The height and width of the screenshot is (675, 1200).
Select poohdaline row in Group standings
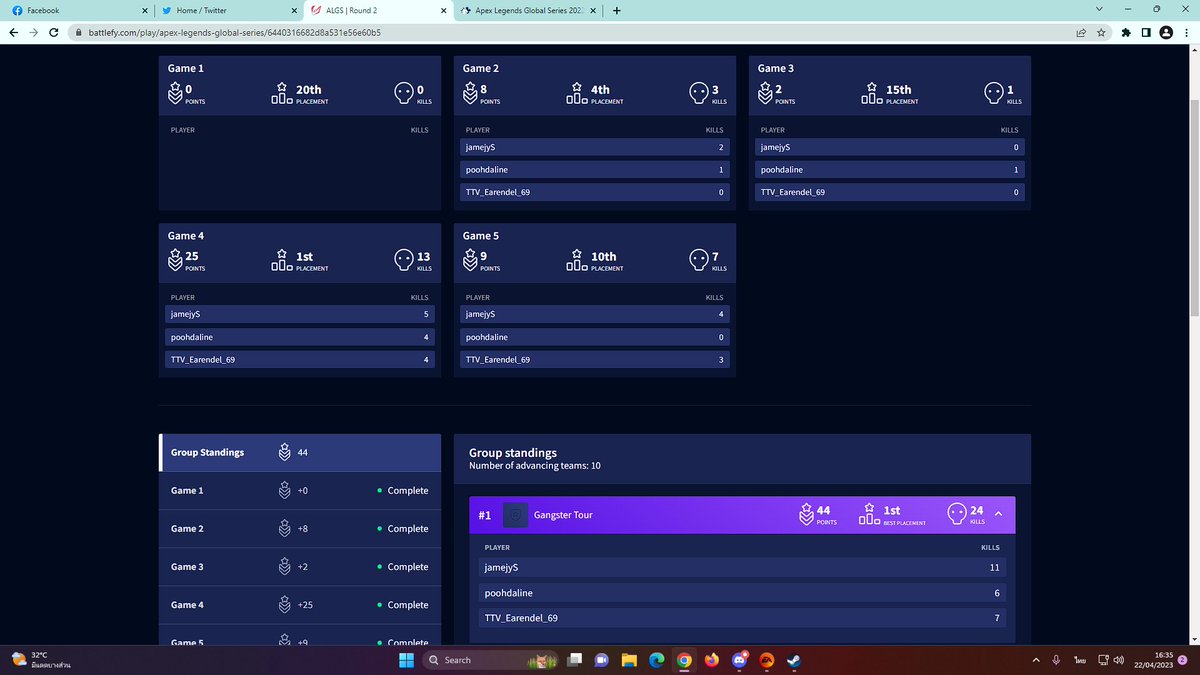742,593
